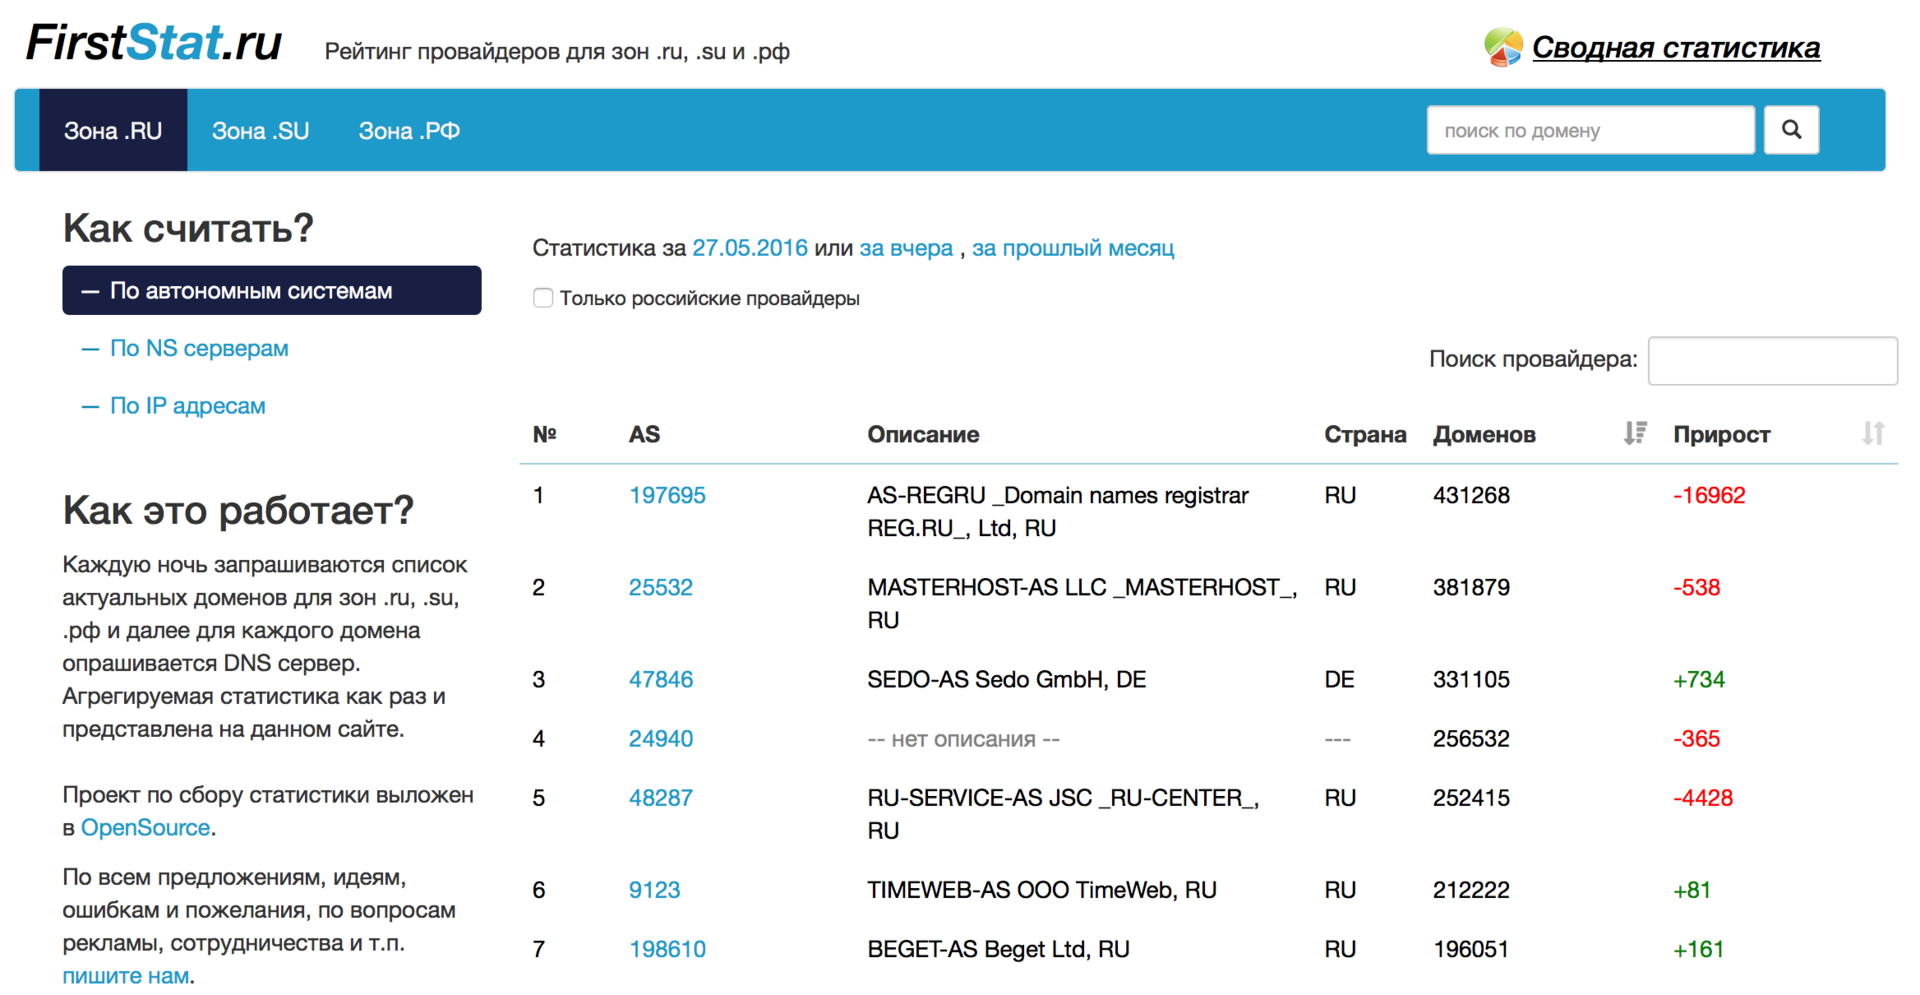1920x995 pixels.
Task: Open the OpenSource project link
Action: pyautogui.click(x=145, y=828)
